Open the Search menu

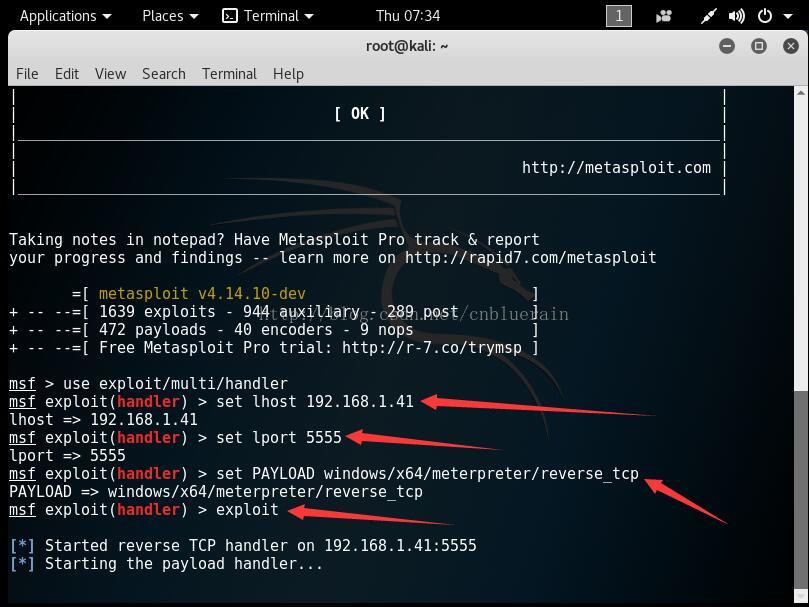tap(164, 74)
